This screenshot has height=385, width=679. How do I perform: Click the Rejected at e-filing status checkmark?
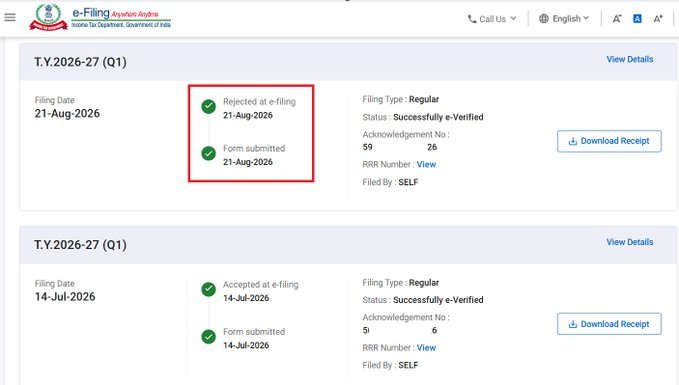[x=209, y=106]
